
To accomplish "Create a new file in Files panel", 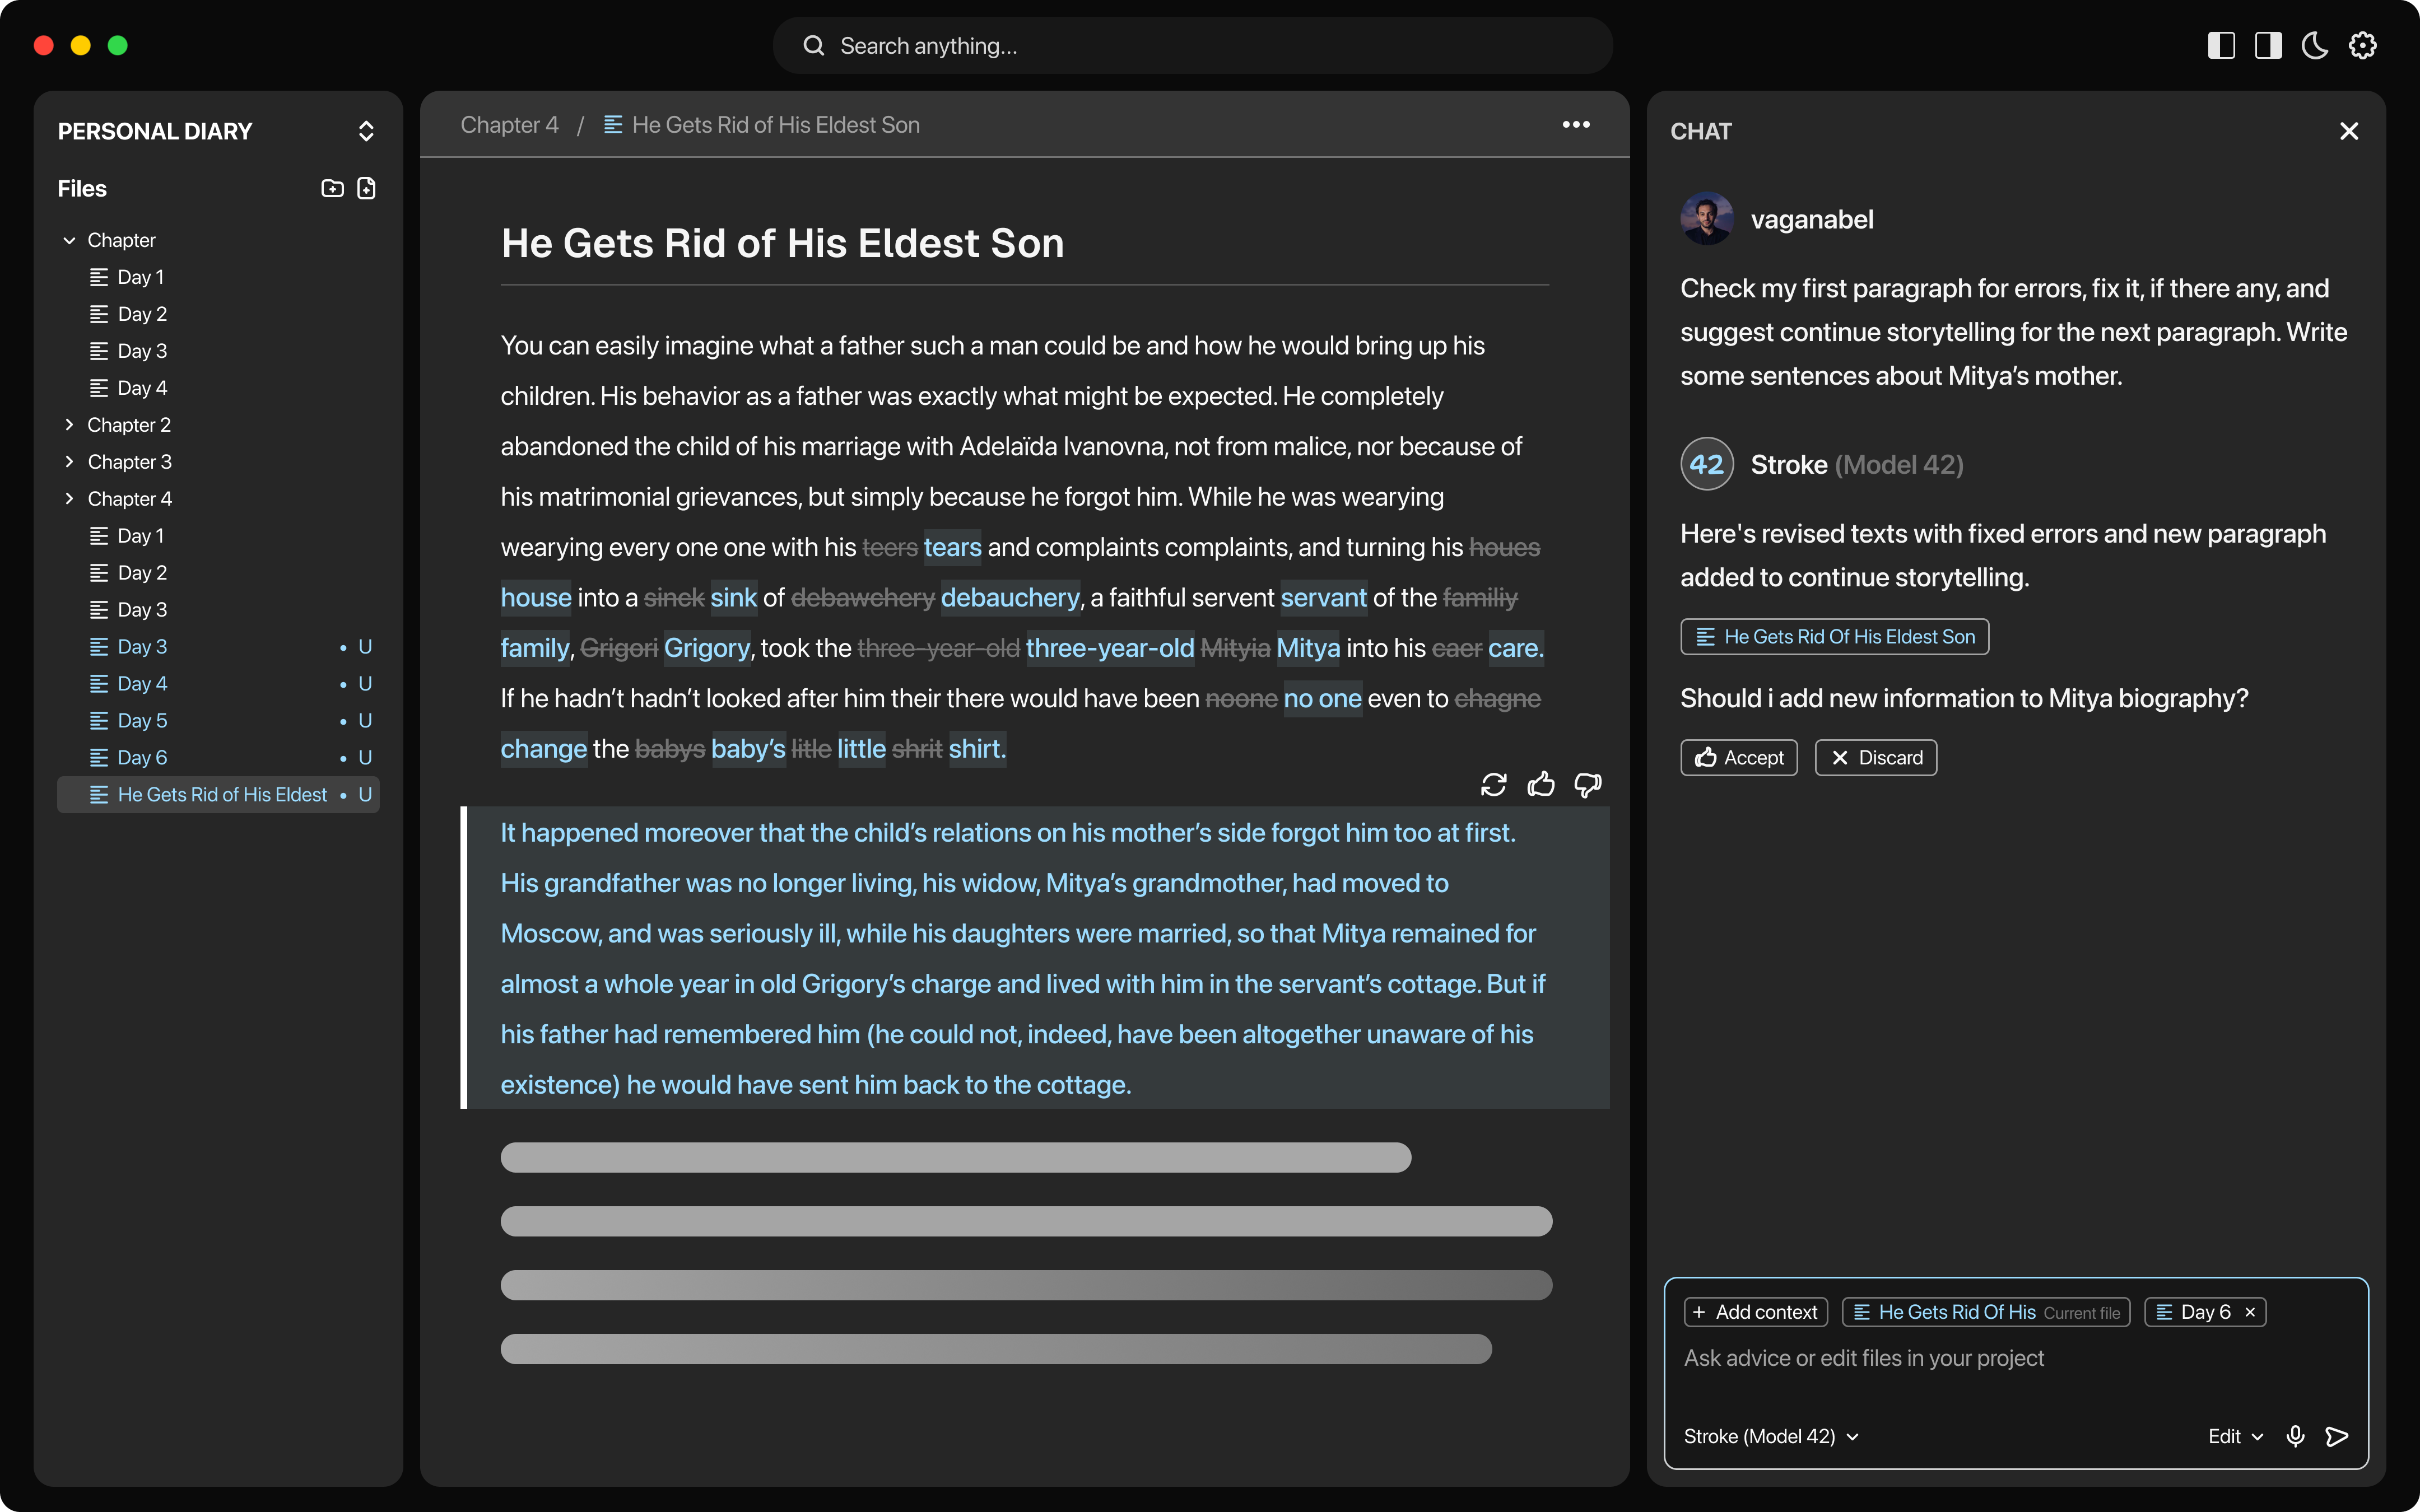I will coord(366,188).
